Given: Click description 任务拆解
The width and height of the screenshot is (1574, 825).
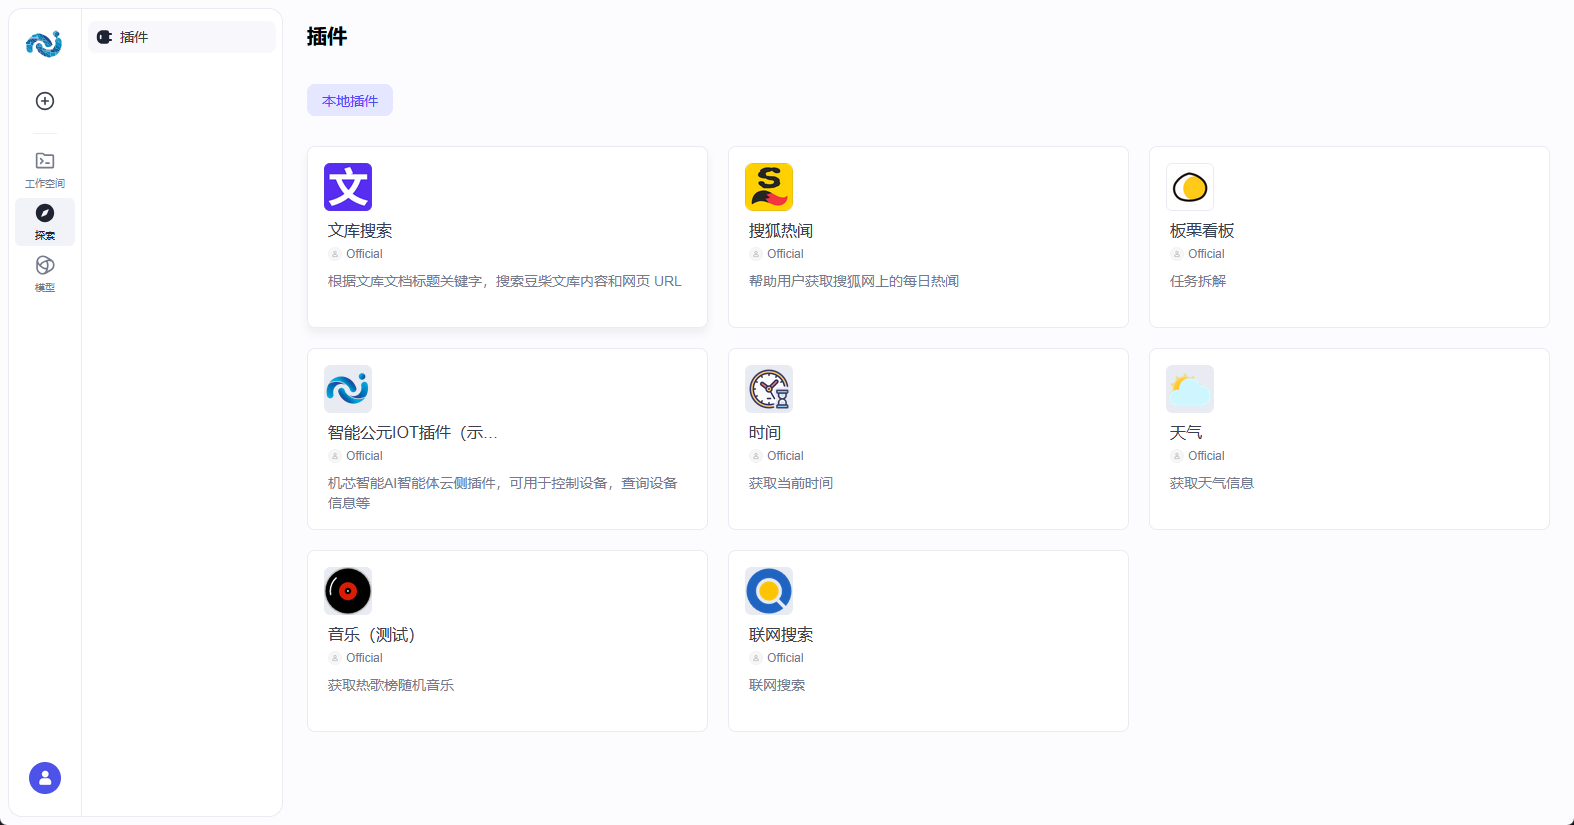Looking at the screenshot, I should tap(1198, 281).
